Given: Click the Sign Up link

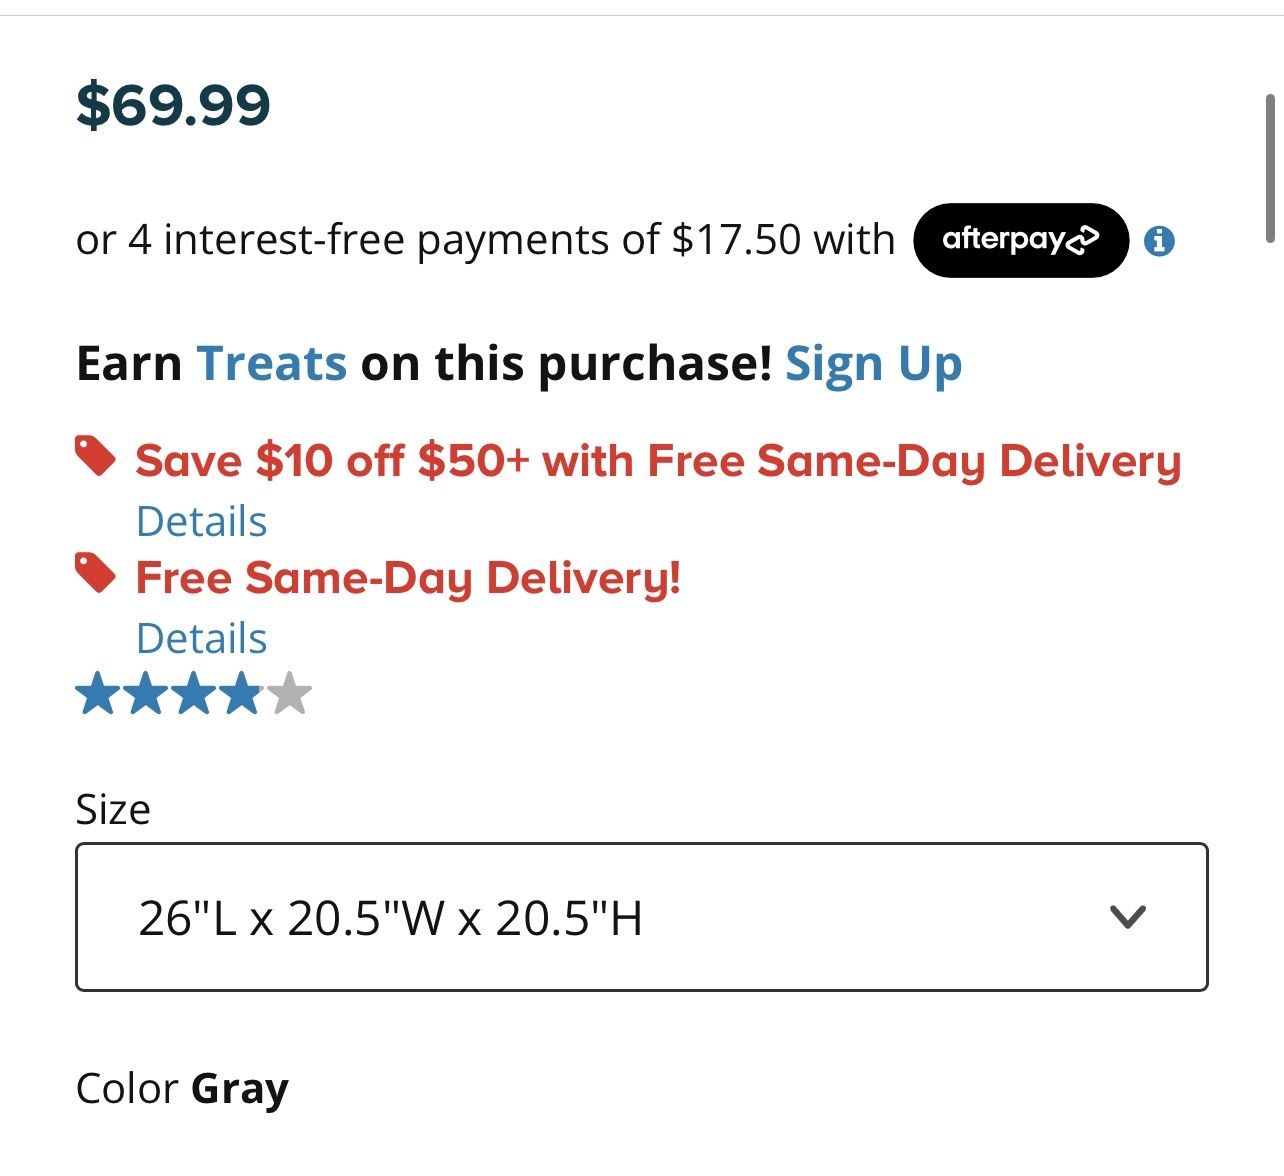Looking at the screenshot, I should pyautogui.click(x=874, y=364).
